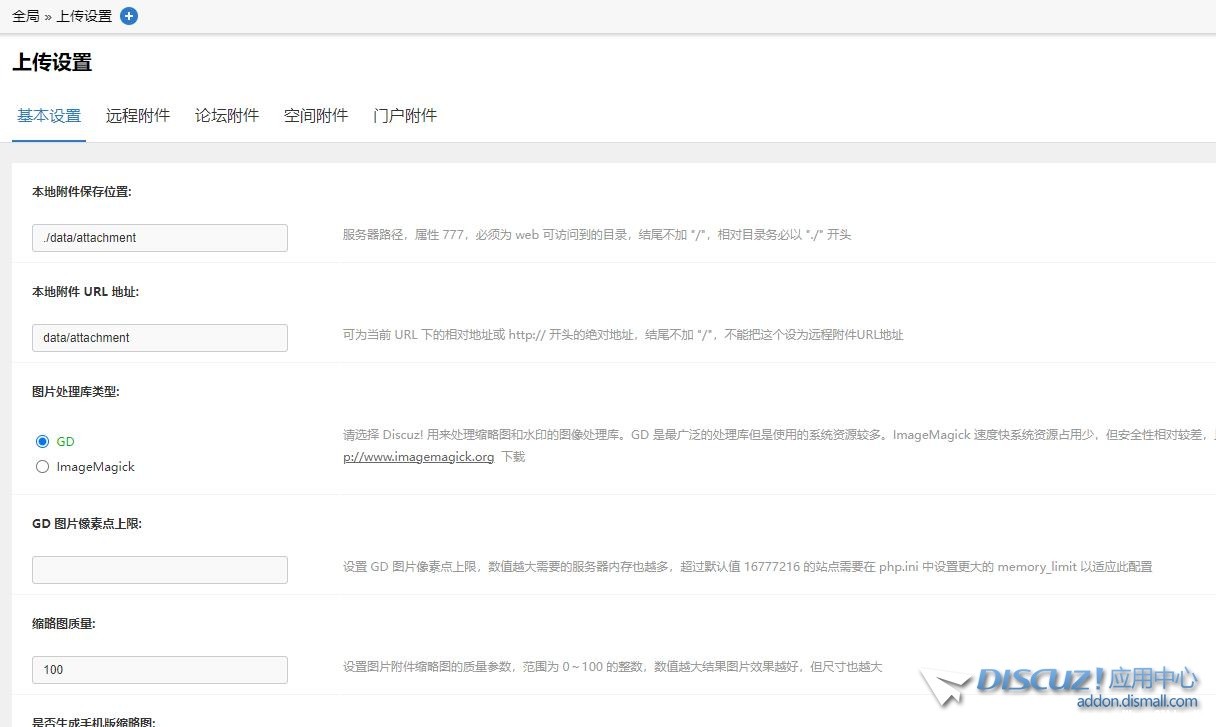Click the DISCUZ! 应用中心 logo text
Viewport: 1216px width, 727px height.
[1086, 680]
